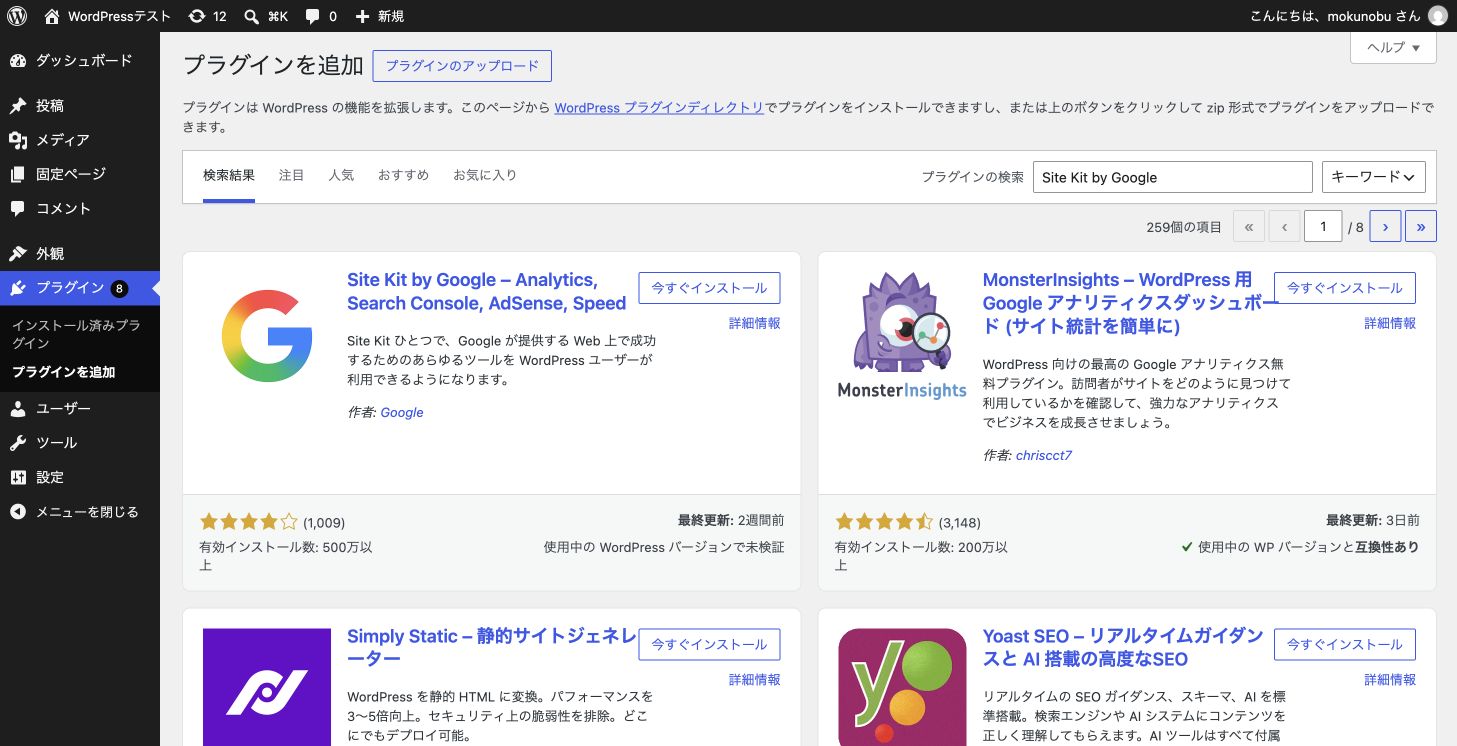Switch to the 検索結果 tab

pos(229,175)
